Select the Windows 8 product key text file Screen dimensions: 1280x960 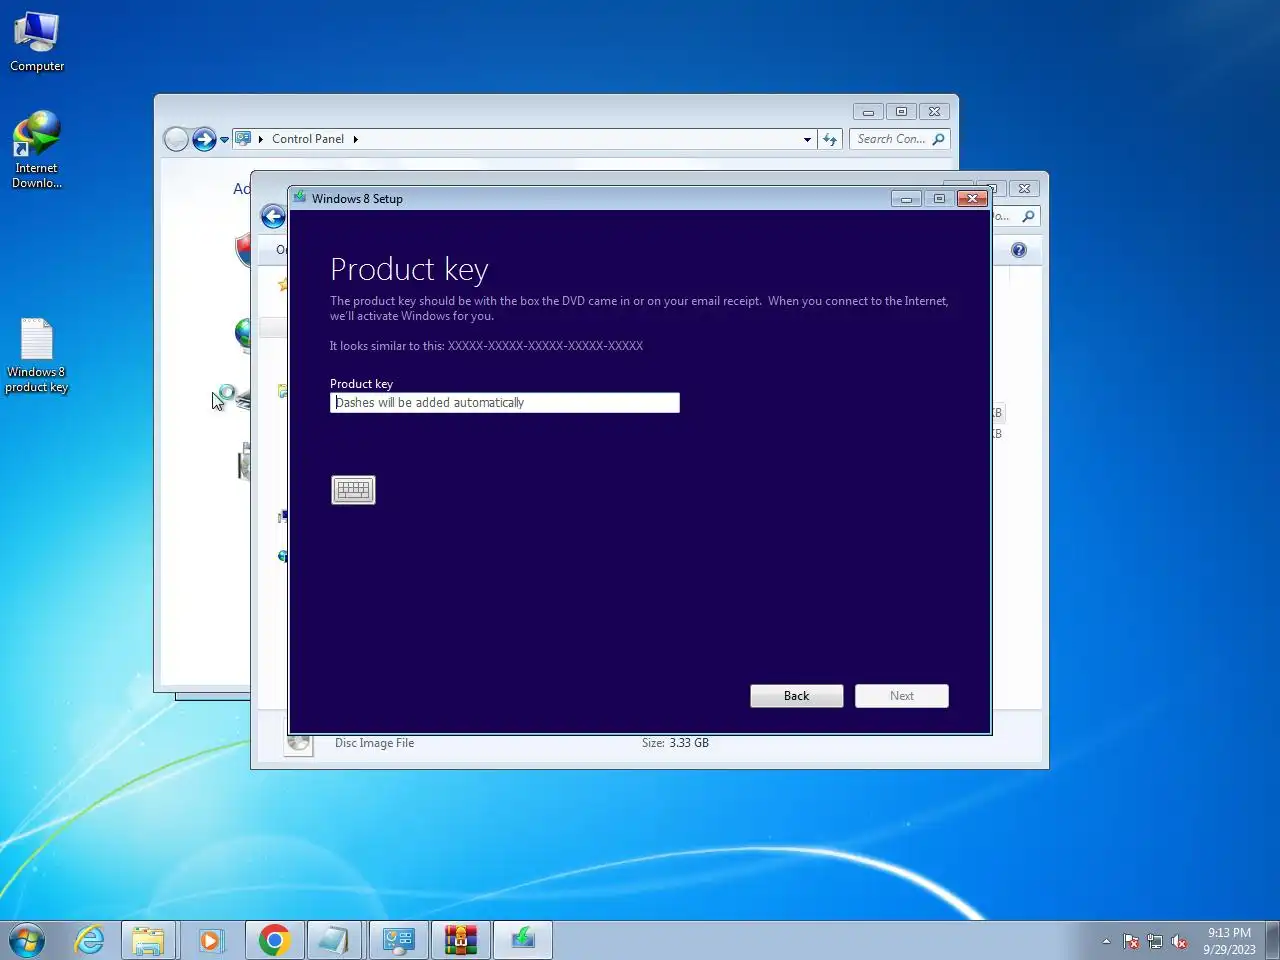[x=37, y=356]
